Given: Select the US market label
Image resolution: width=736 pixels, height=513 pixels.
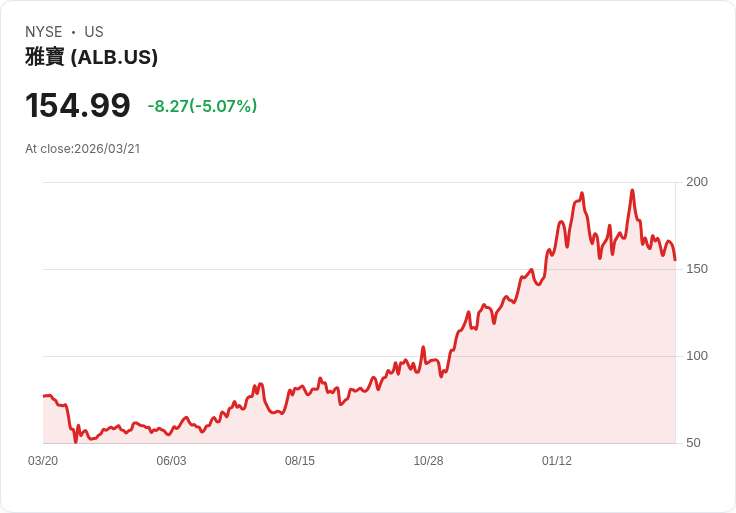Looking at the screenshot, I should point(94,32).
